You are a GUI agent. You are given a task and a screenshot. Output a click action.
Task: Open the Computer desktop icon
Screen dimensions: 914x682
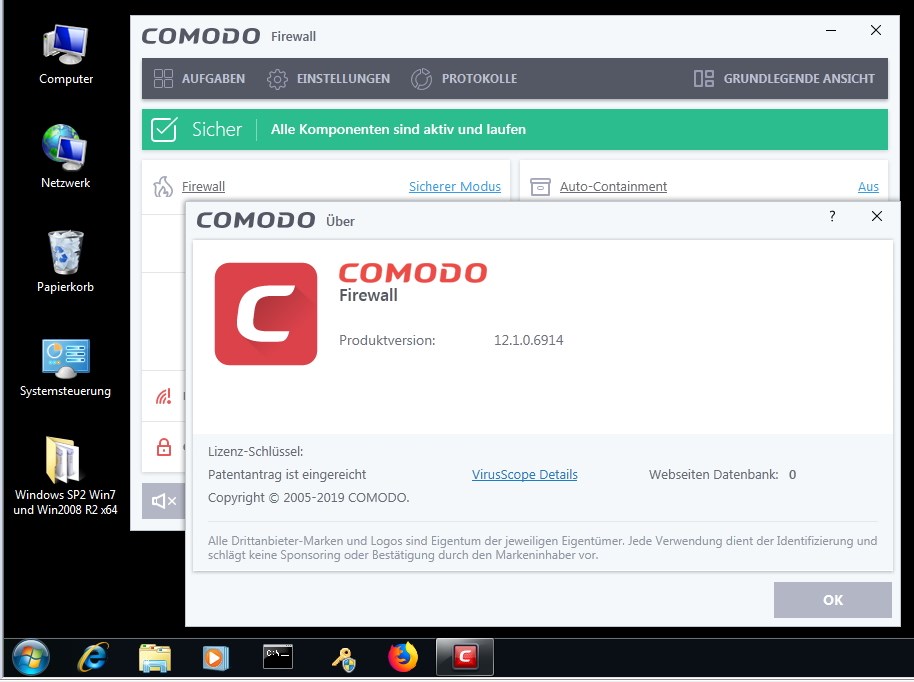66,55
